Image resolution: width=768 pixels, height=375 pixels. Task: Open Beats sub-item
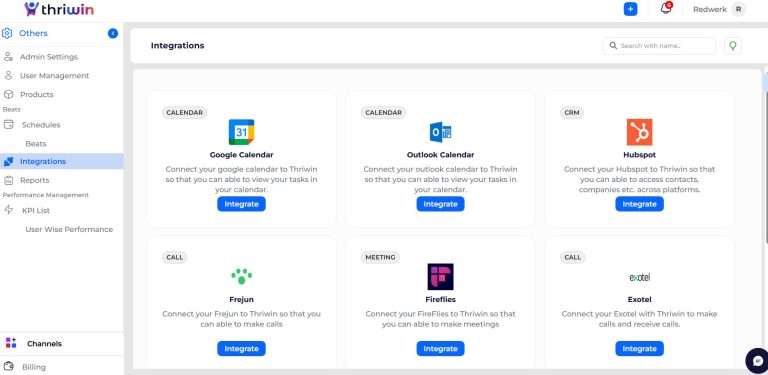(36, 144)
